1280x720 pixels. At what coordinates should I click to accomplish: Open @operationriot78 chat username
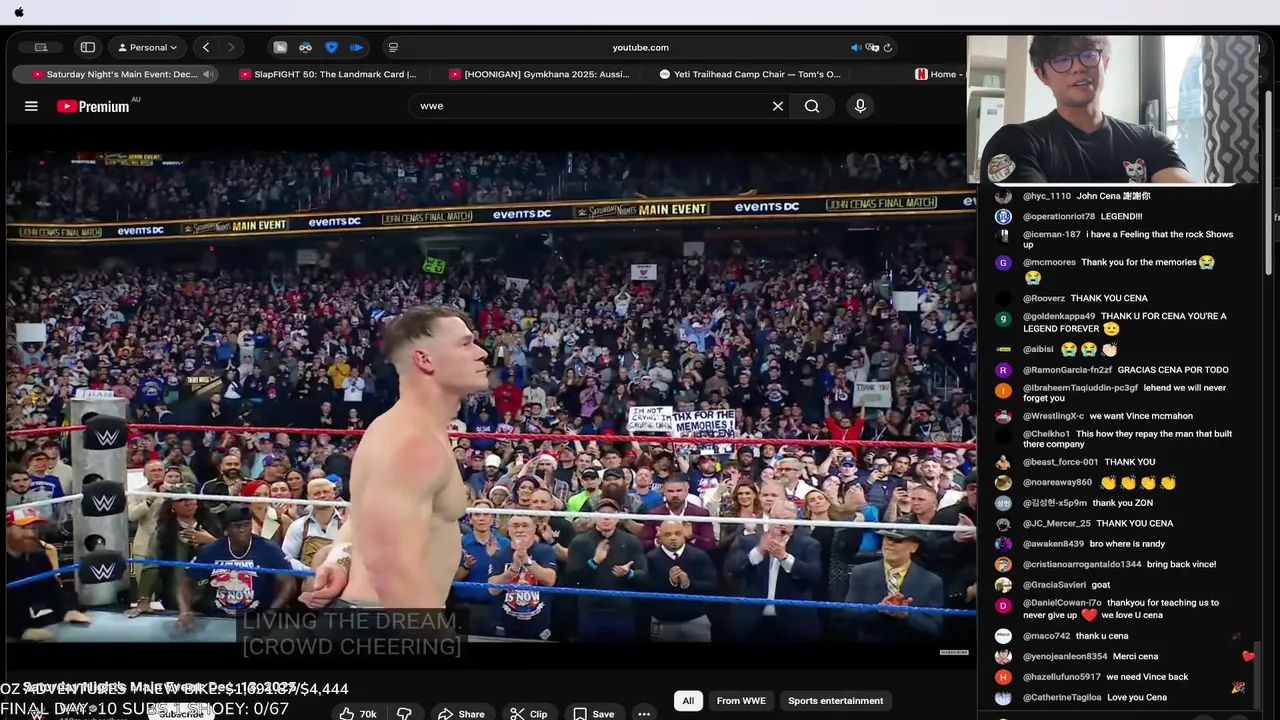coord(1058,216)
